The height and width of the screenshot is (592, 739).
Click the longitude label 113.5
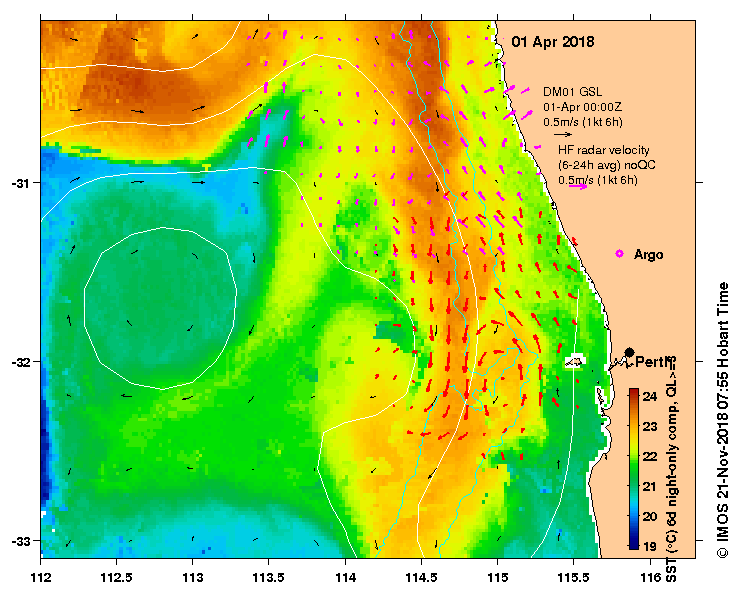269,577
